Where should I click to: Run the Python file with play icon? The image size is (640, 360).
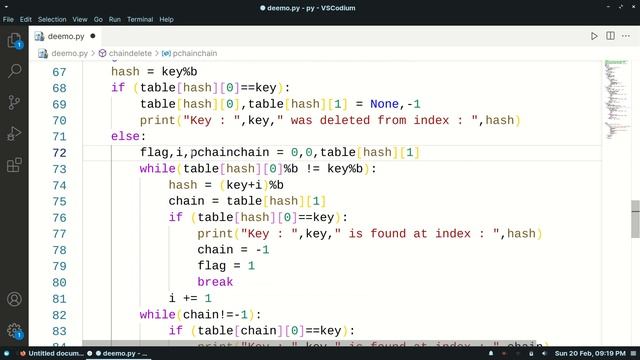(594, 36)
